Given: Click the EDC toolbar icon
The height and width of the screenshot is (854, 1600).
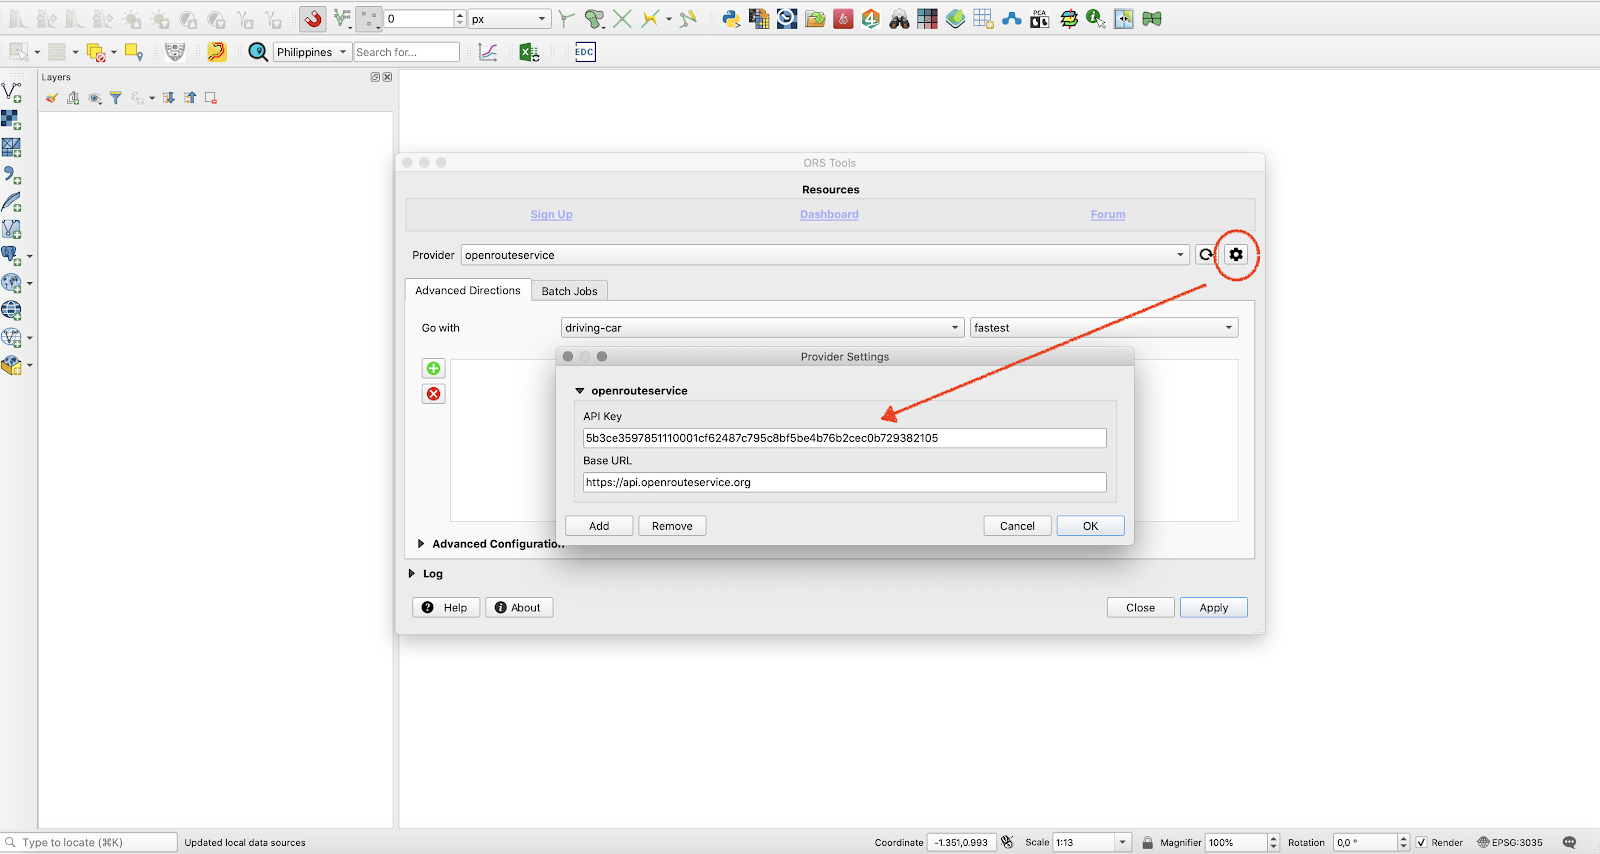Looking at the screenshot, I should [585, 52].
